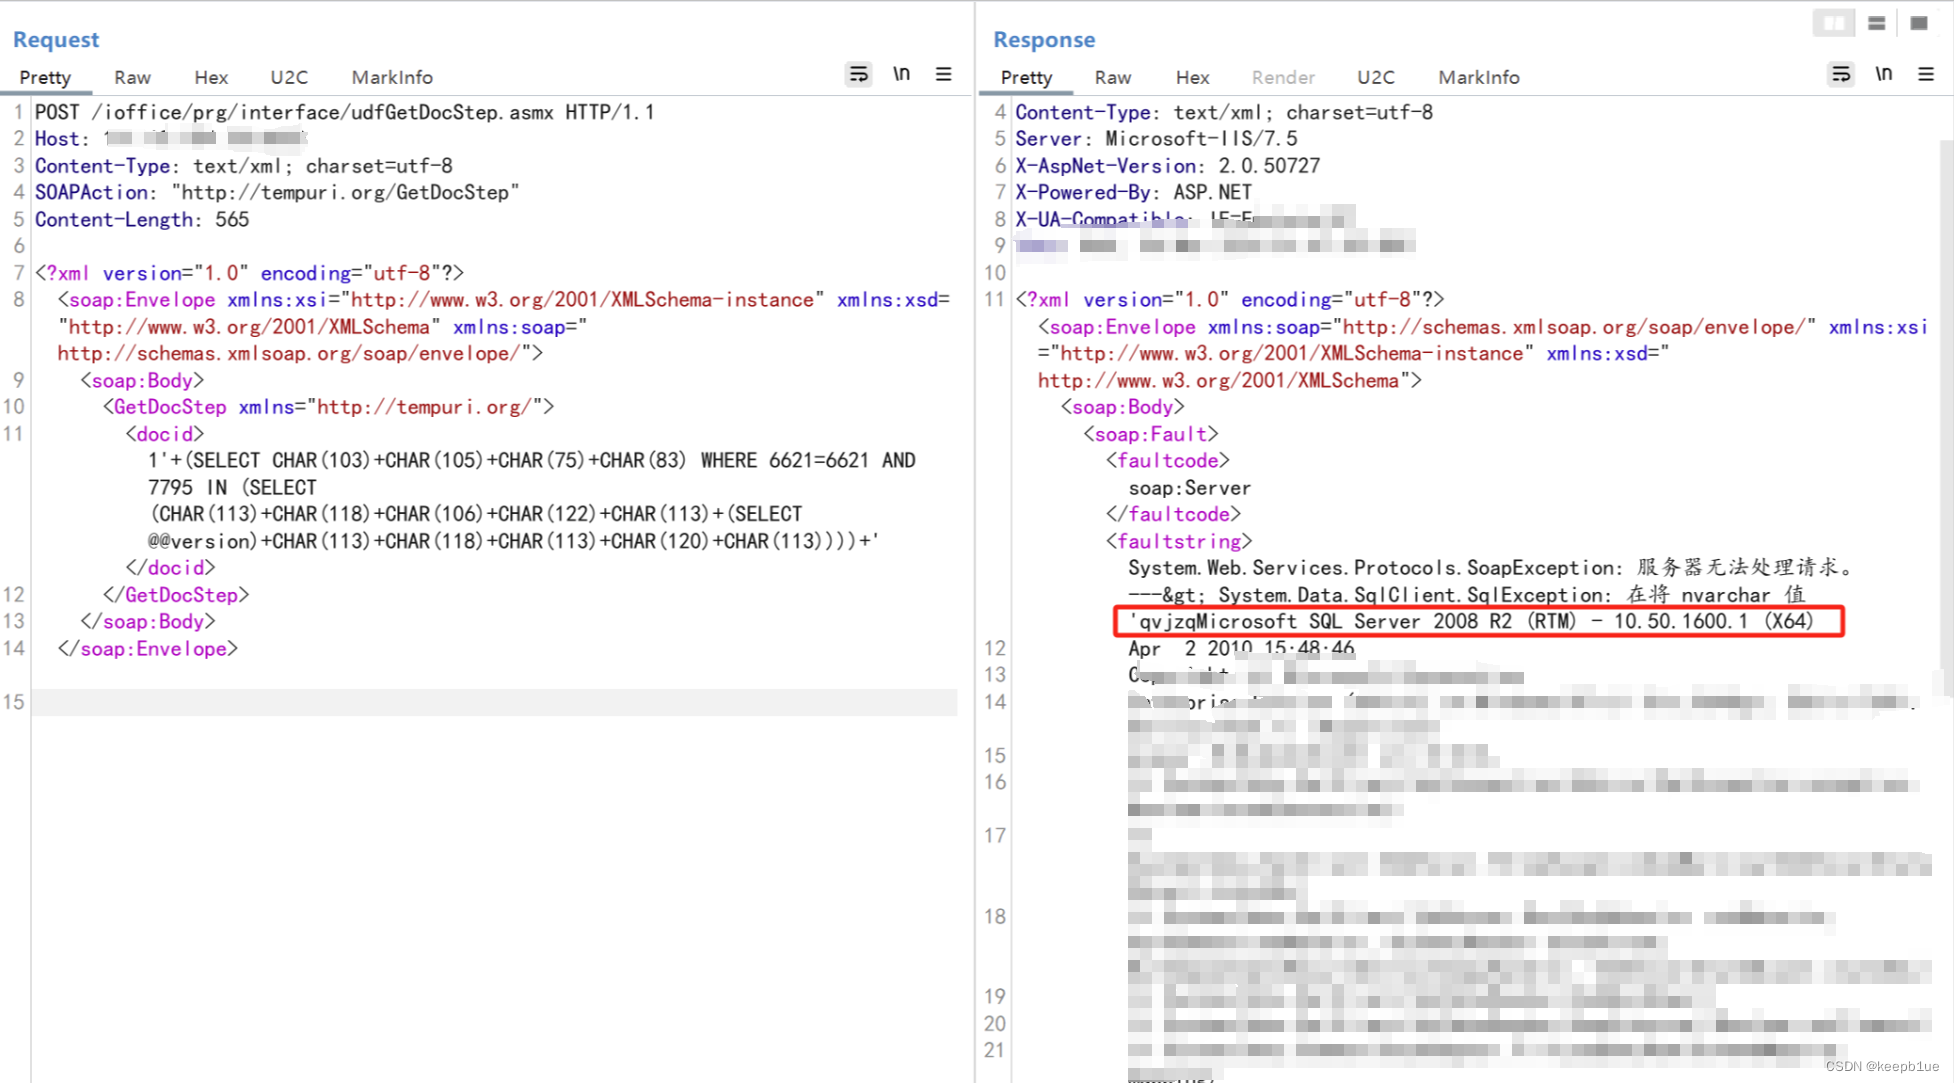Screen dimensions: 1954x1083
Task: Toggle show newlines (\n) in Request panel
Action: [x=901, y=75]
